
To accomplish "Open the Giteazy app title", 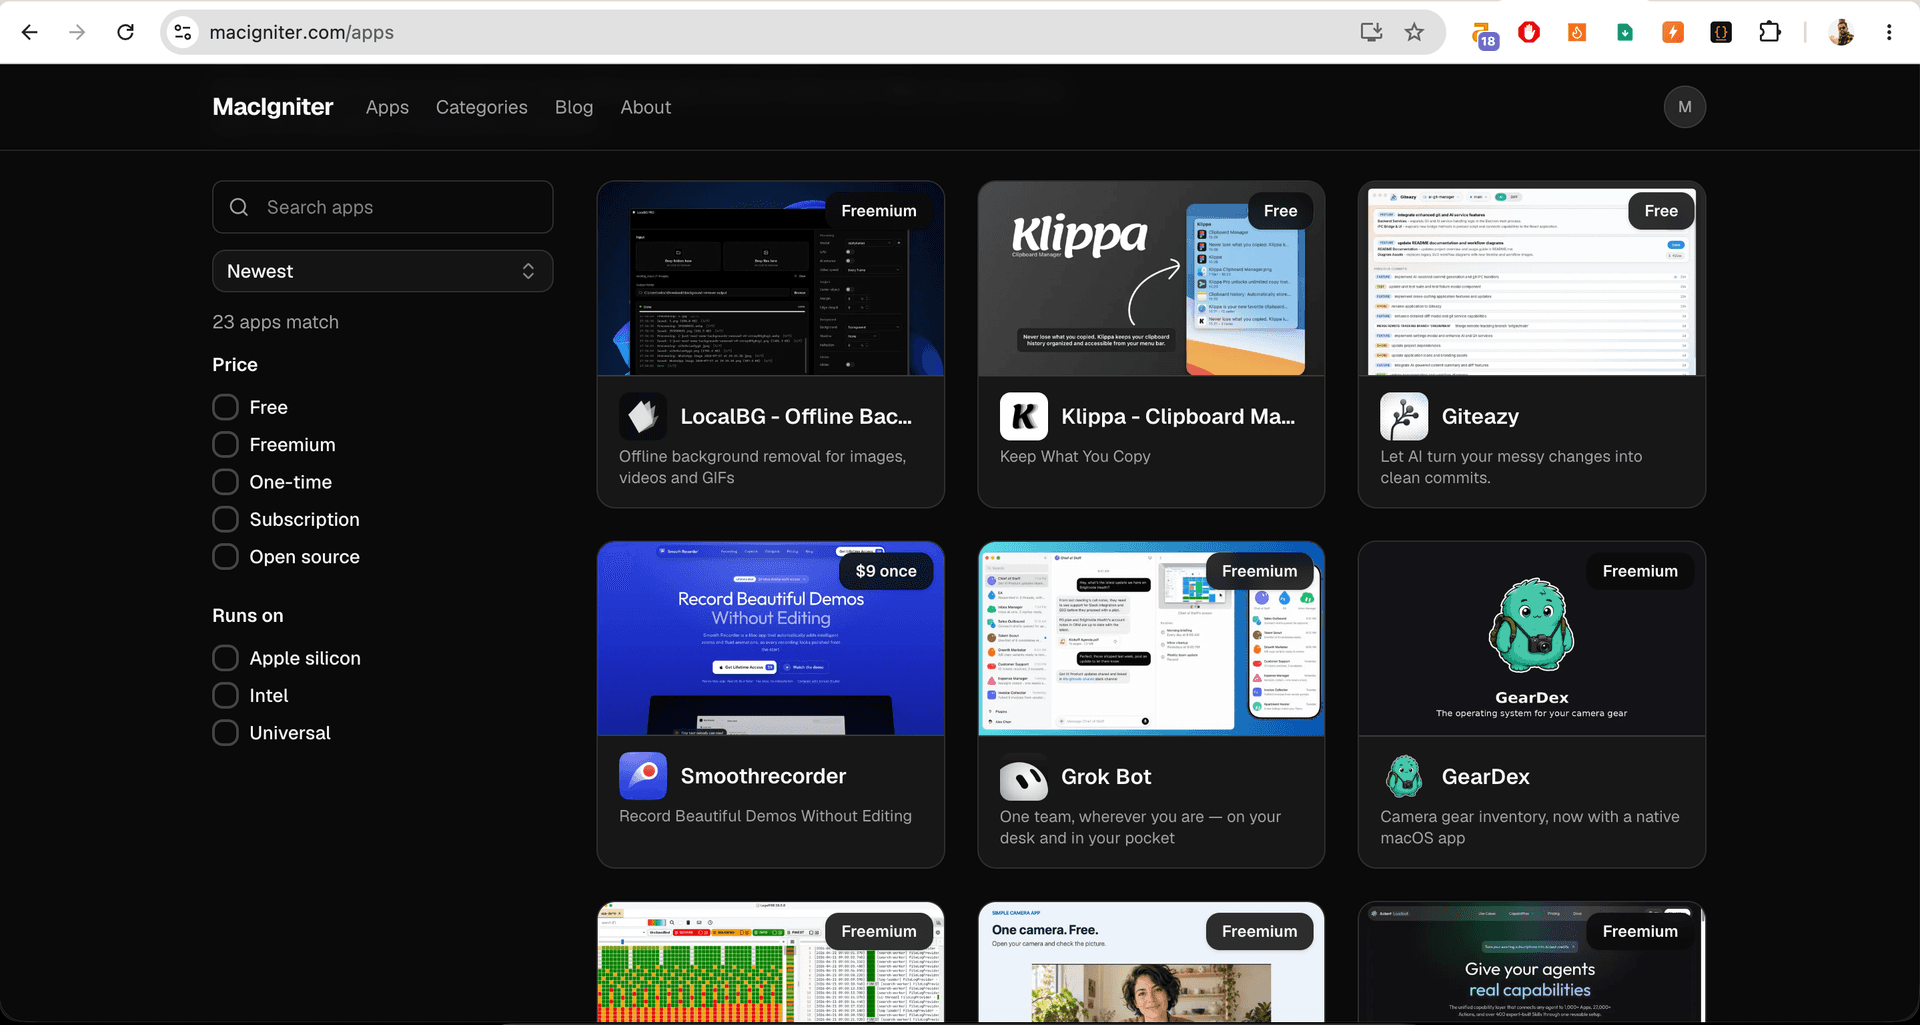I will (x=1480, y=416).
